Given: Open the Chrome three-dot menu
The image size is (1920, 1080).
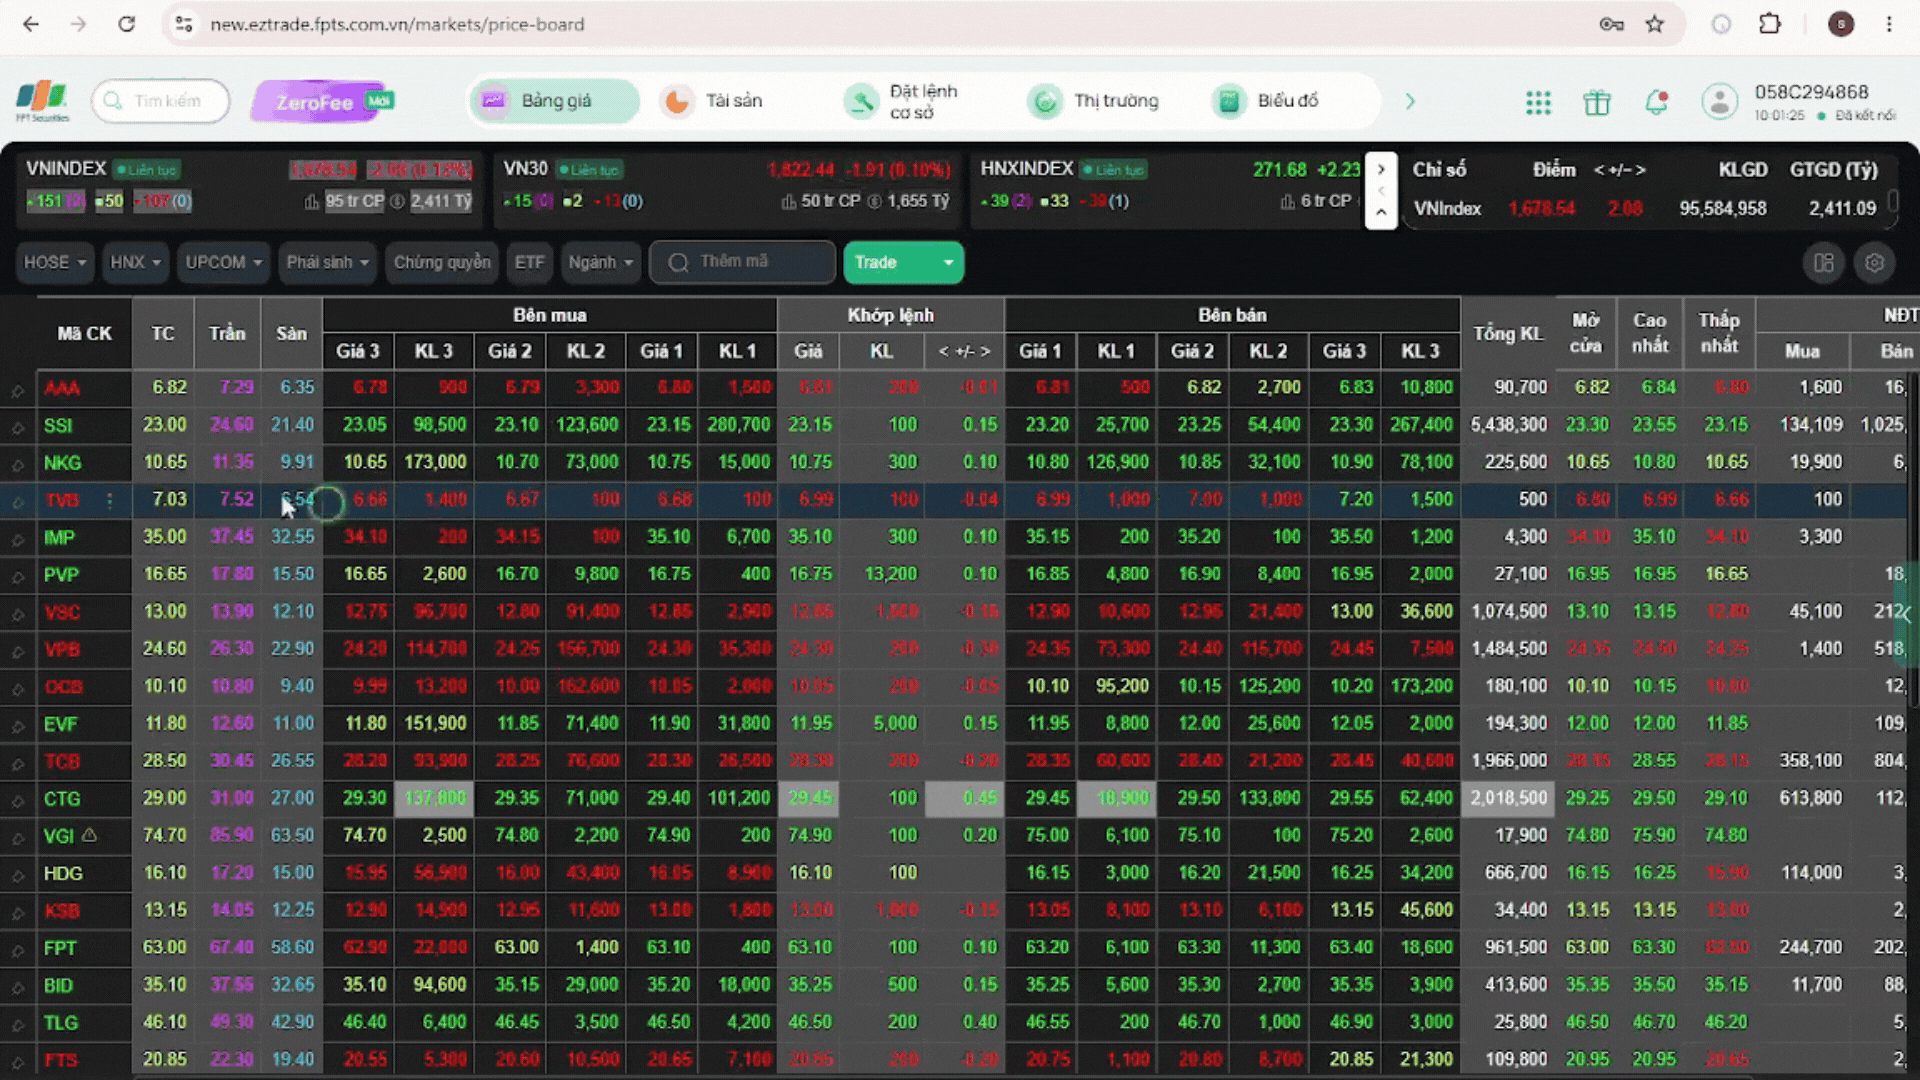Looking at the screenshot, I should pos(1889,24).
